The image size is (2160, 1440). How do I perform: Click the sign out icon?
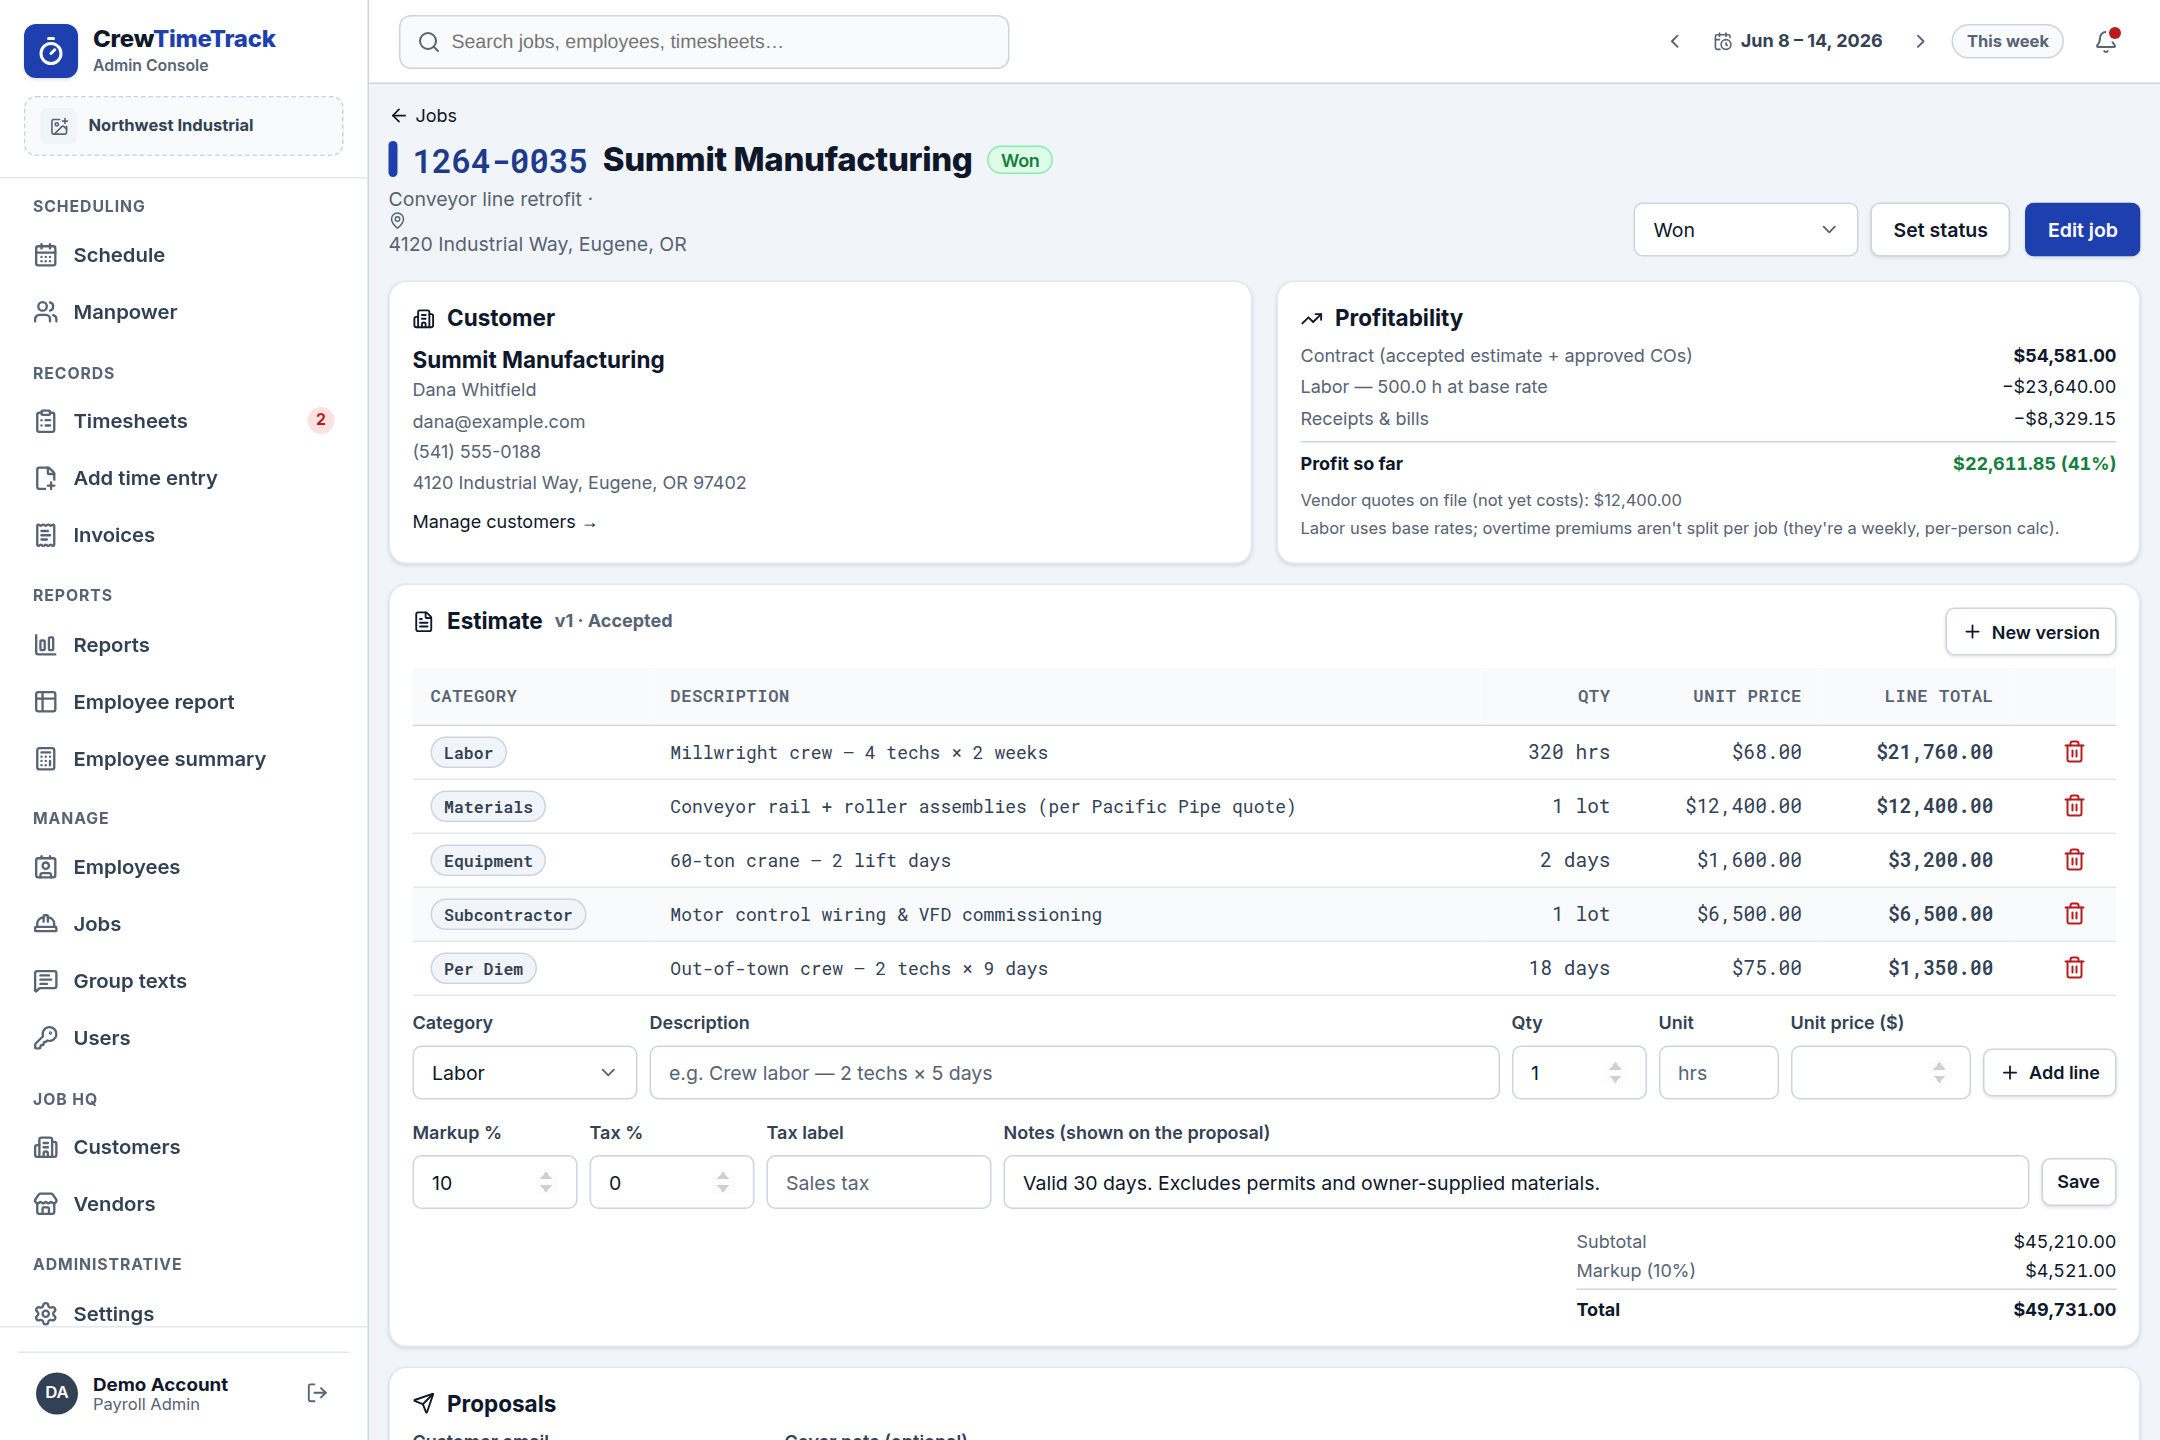[317, 1393]
